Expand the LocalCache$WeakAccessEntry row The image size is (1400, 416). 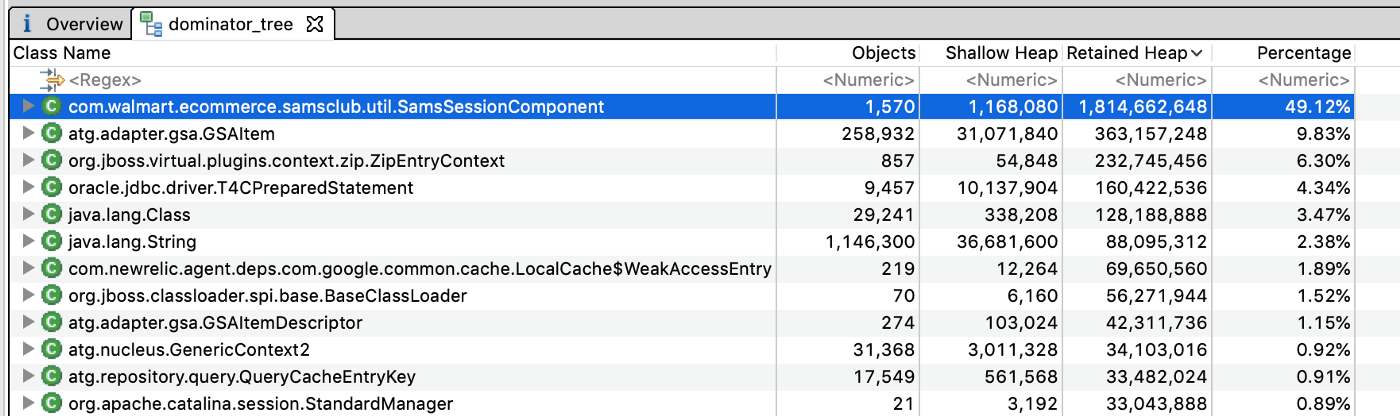pos(28,268)
